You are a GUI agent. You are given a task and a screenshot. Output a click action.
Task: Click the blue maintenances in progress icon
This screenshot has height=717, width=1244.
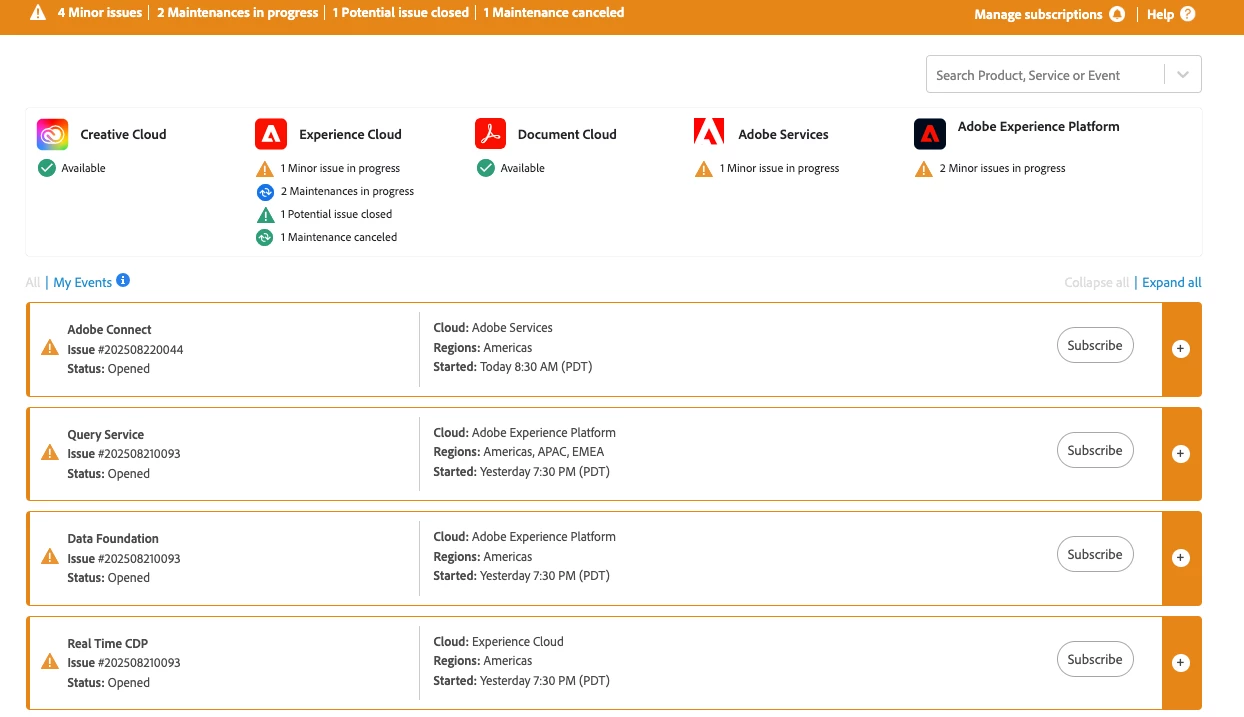(264, 191)
